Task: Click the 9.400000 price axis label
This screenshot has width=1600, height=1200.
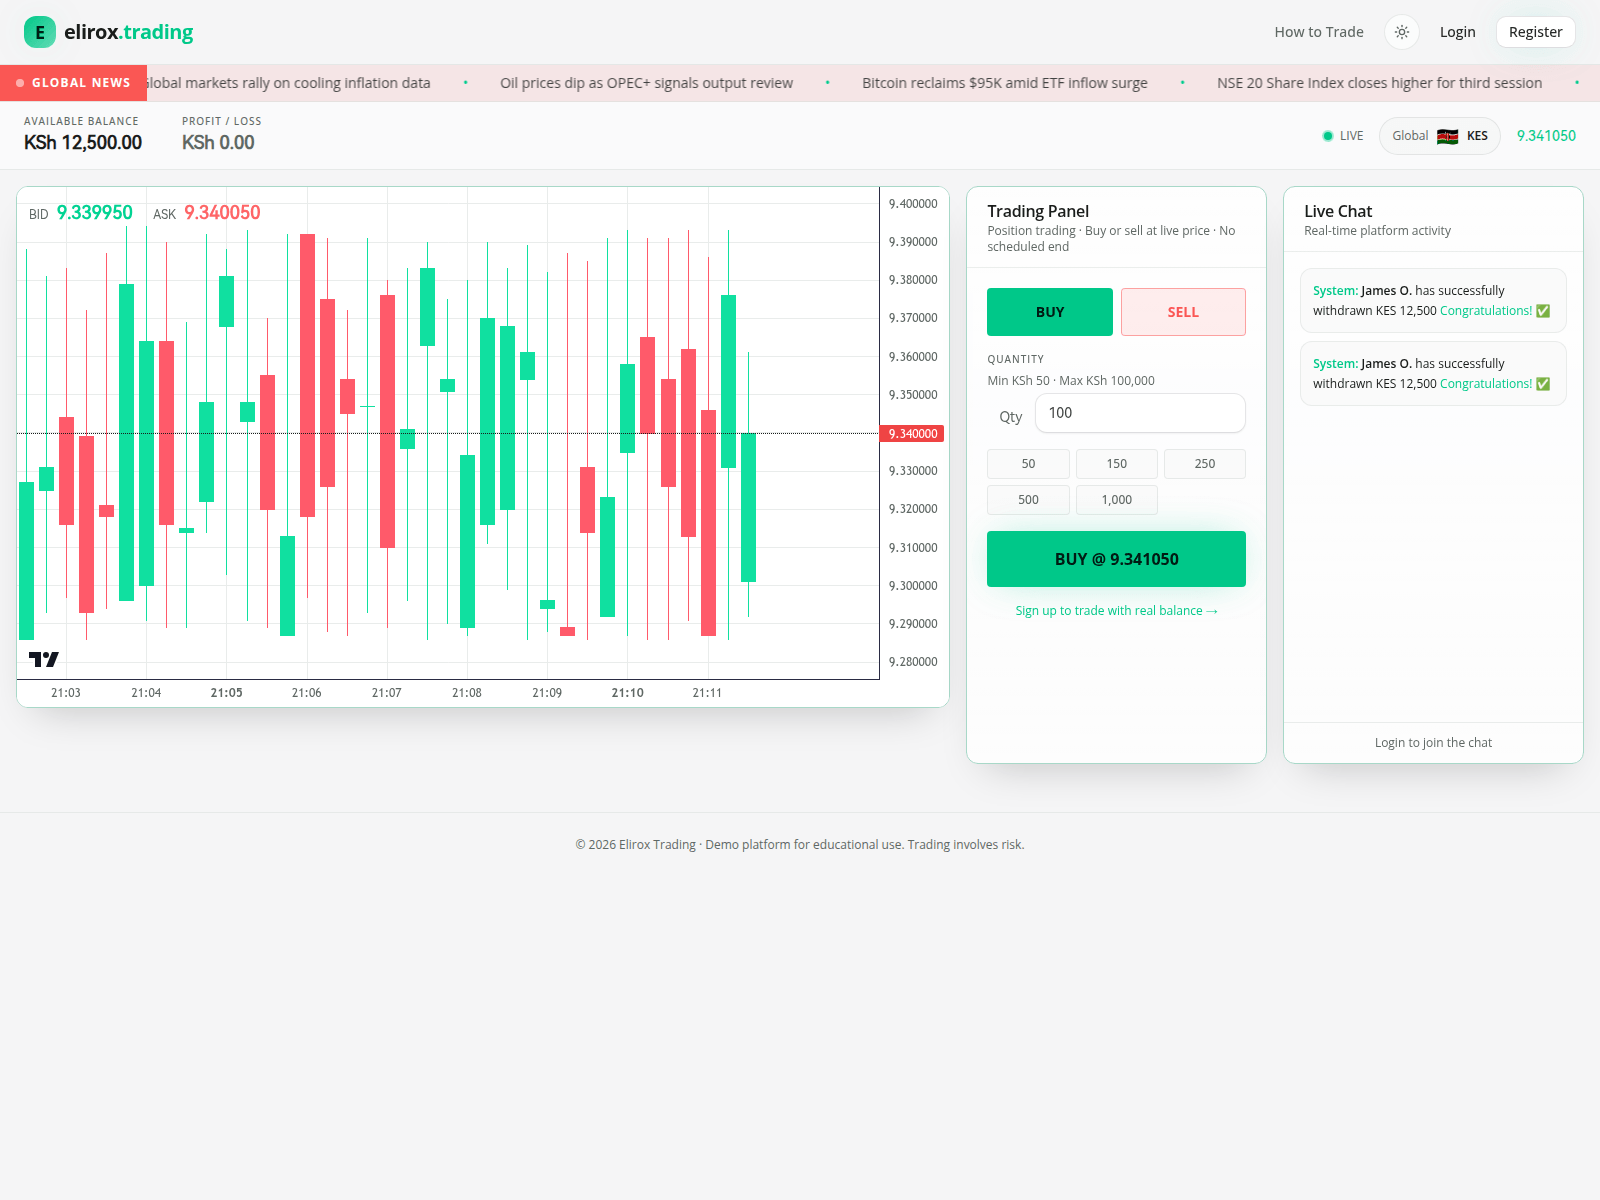Action: pyautogui.click(x=913, y=204)
